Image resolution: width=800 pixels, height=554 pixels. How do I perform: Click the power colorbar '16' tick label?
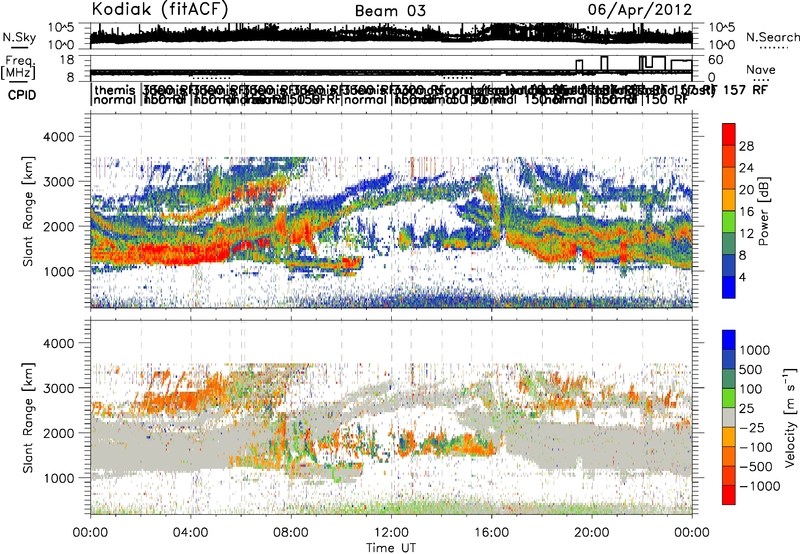[746, 211]
